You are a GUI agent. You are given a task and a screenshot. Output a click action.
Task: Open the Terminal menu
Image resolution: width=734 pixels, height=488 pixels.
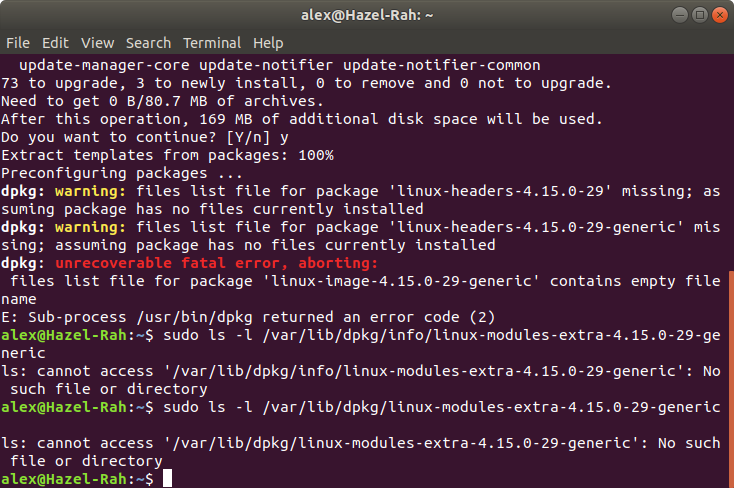coord(212,43)
